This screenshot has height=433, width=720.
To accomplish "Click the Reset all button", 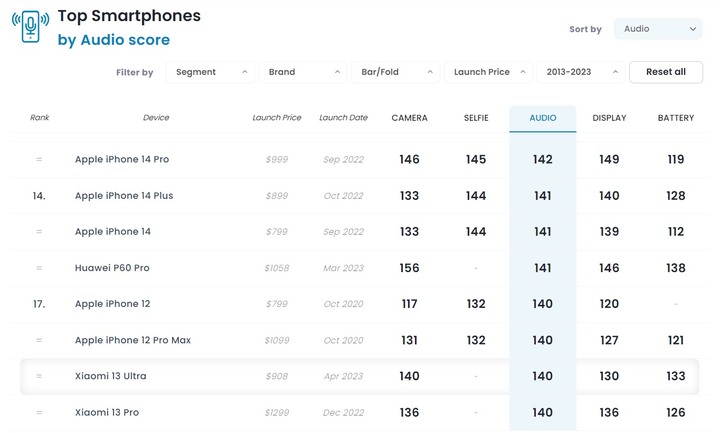I will click(x=666, y=72).
